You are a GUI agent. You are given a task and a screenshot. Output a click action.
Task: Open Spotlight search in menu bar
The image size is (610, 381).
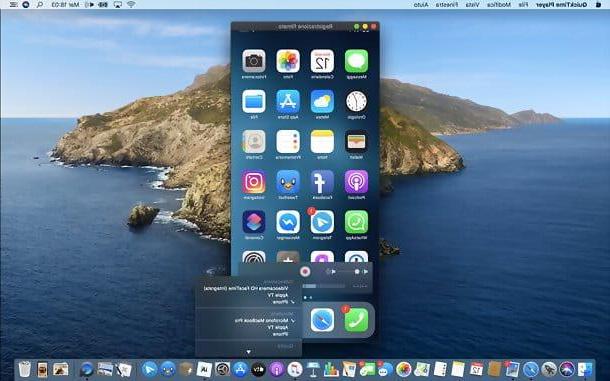click(40, 5)
